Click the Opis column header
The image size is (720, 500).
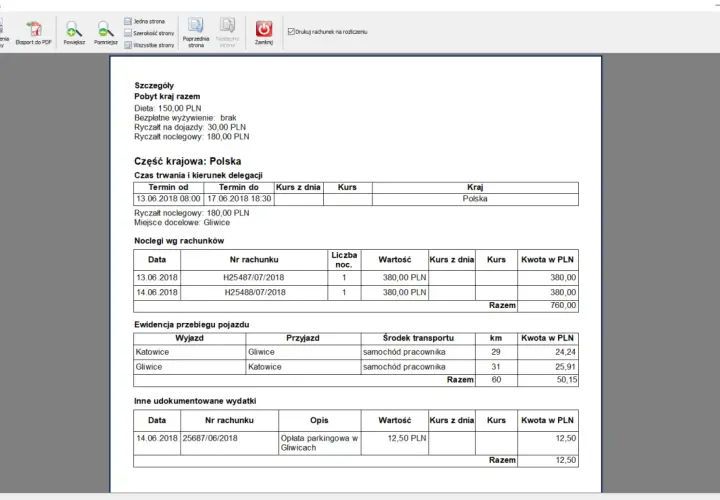pyautogui.click(x=319, y=421)
